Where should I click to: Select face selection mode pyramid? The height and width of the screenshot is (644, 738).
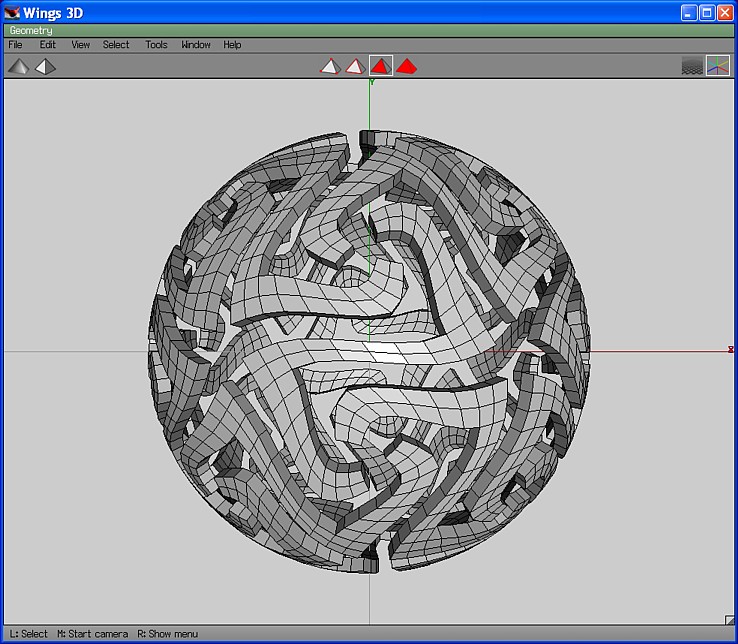click(381, 66)
